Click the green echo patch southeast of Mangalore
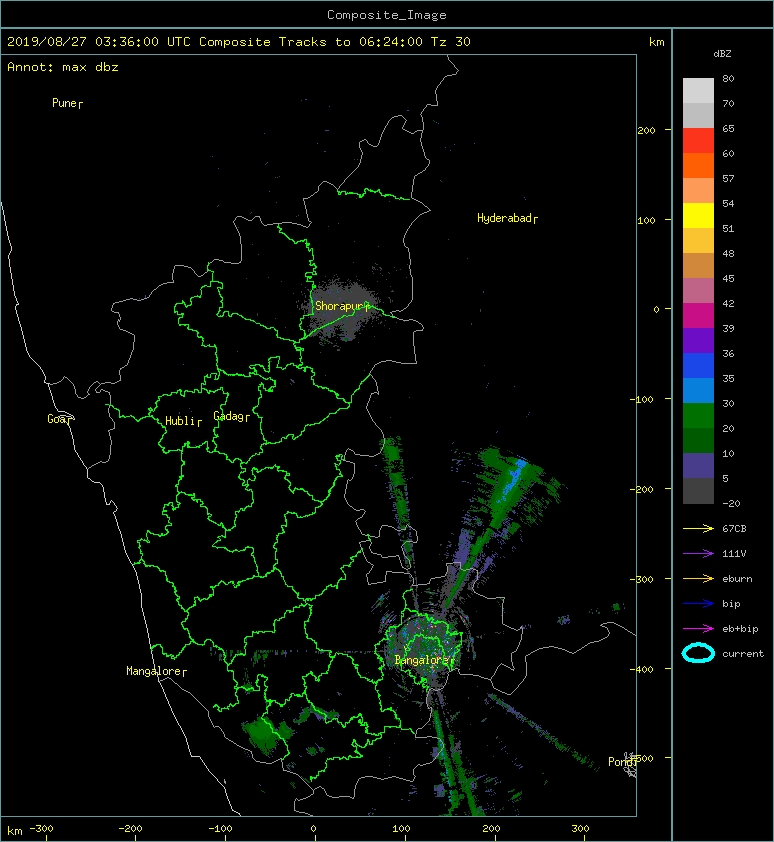The height and width of the screenshot is (842, 774). coord(264,735)
